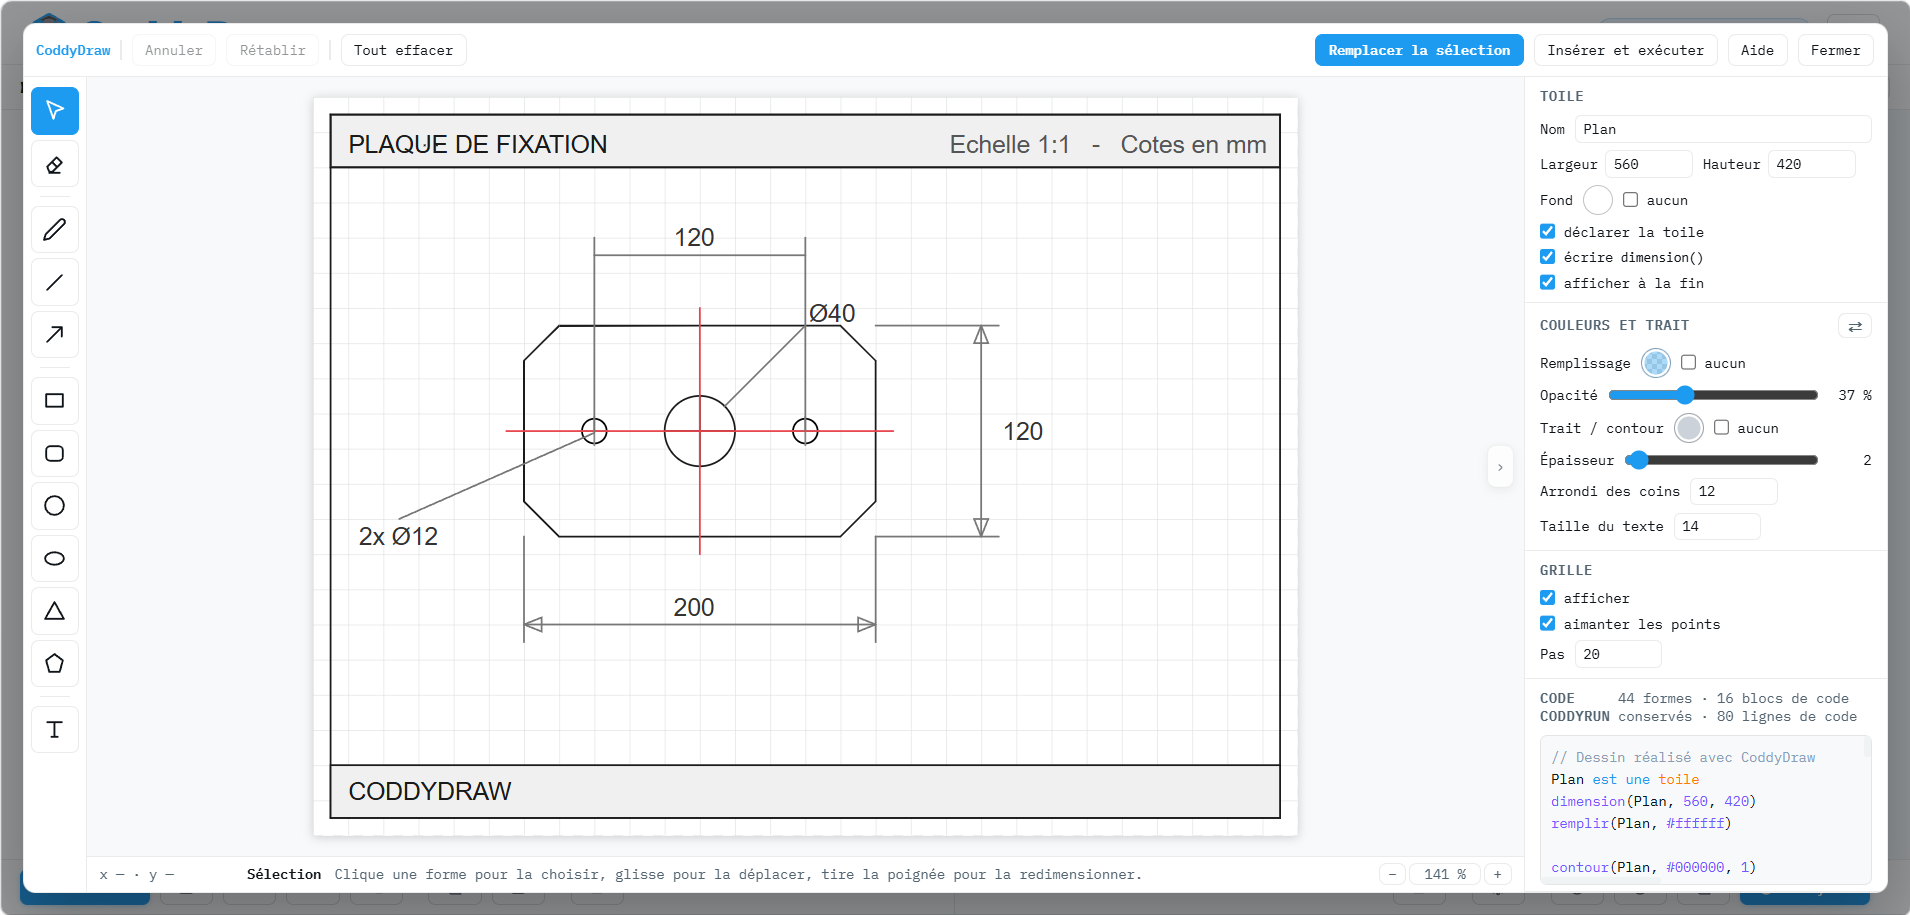Viewport: 1910px width, 915px height.
Task: Click the Largeur field showing 560
Action: (x=1649, y=164)
